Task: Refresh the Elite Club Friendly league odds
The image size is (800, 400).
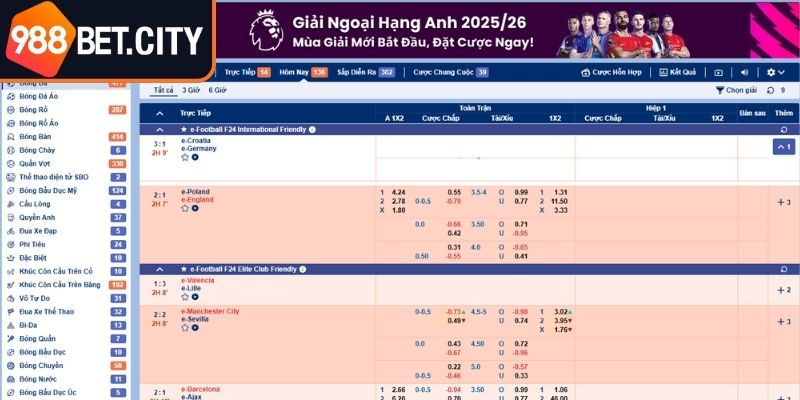Action: pyautogui.click(x=784, y=269)
